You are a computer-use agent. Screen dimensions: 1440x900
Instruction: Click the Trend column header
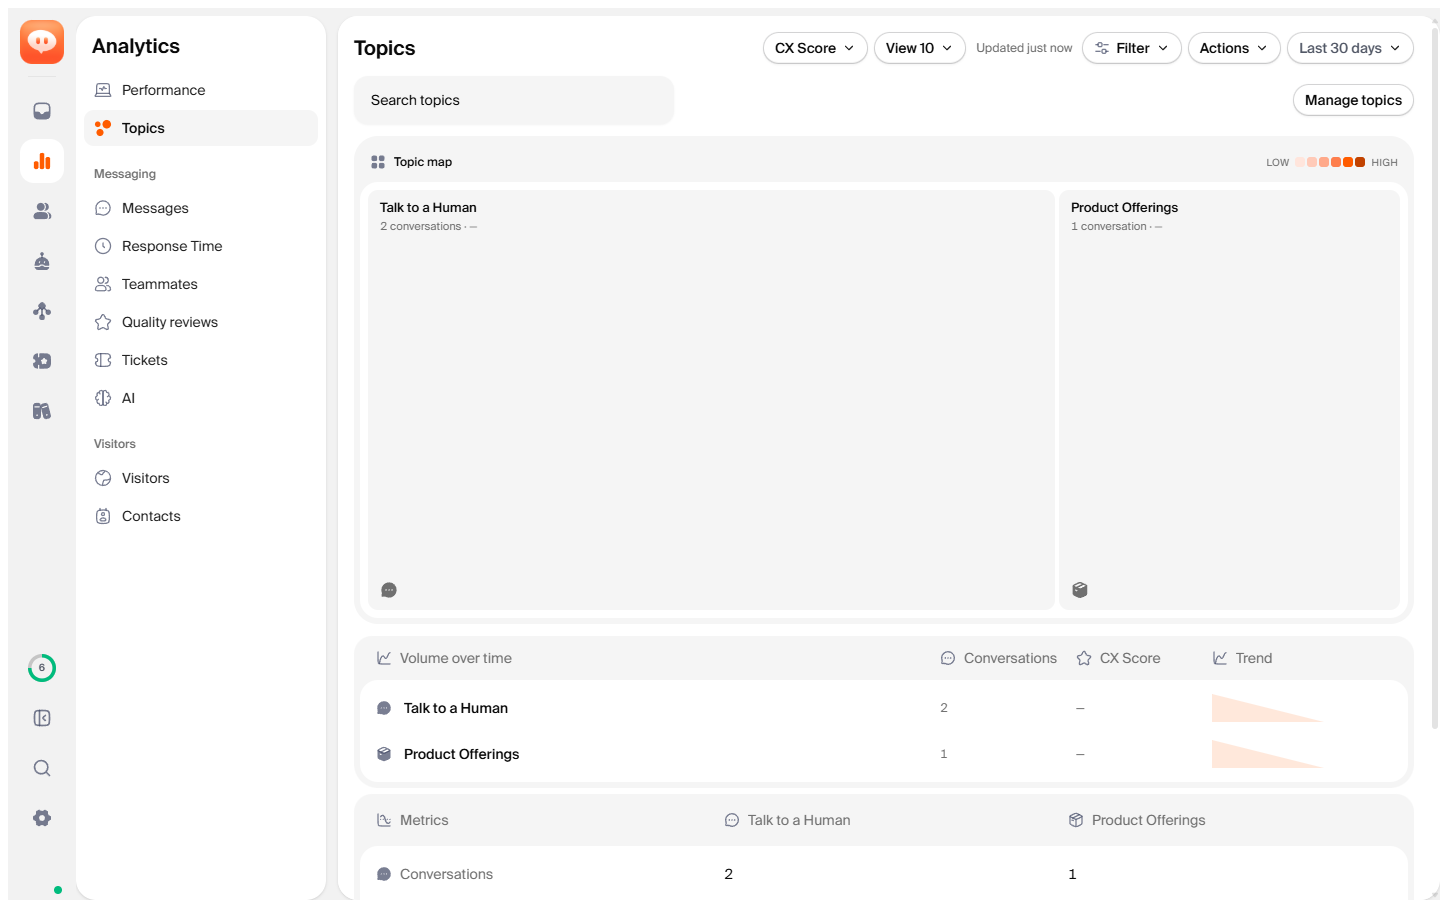[1242, 658]
